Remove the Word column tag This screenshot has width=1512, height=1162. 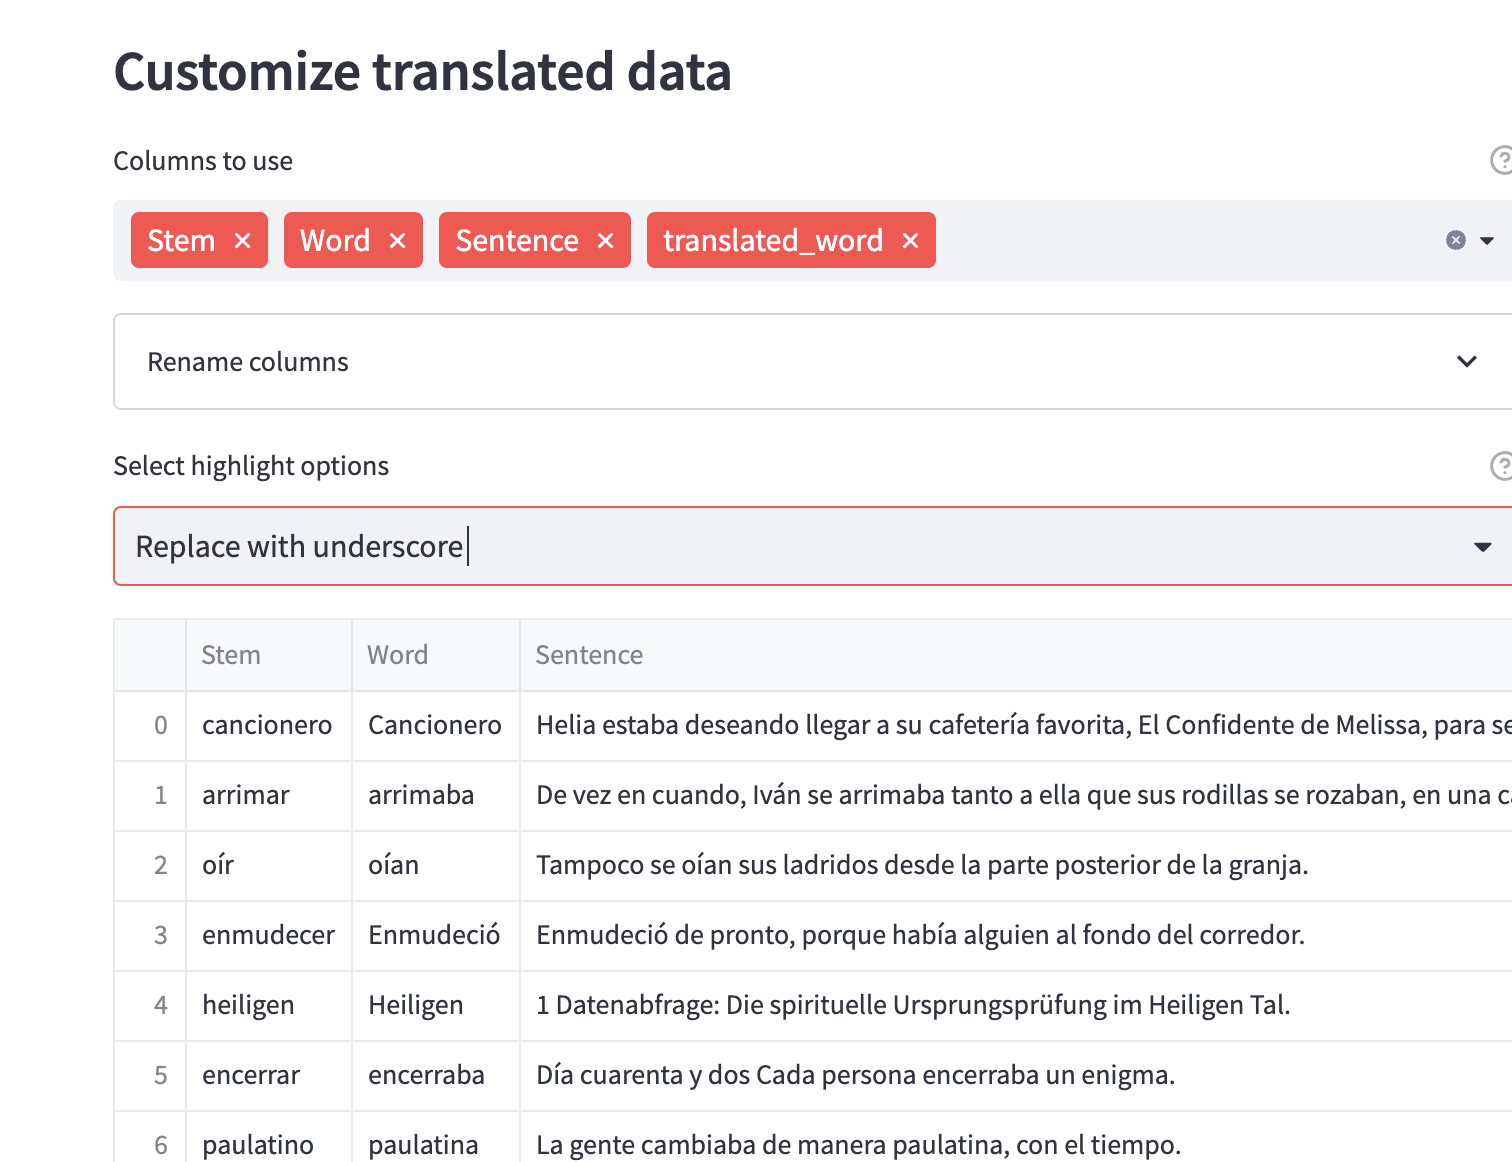[x=397, y=241]
